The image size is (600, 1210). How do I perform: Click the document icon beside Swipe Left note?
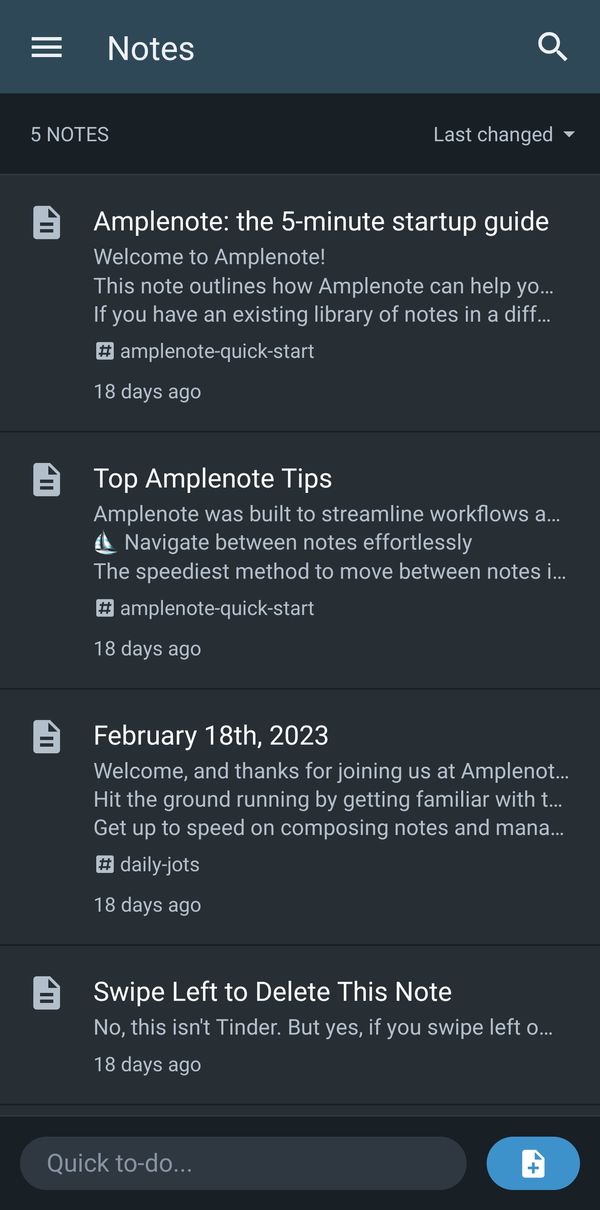coord(46,992)
